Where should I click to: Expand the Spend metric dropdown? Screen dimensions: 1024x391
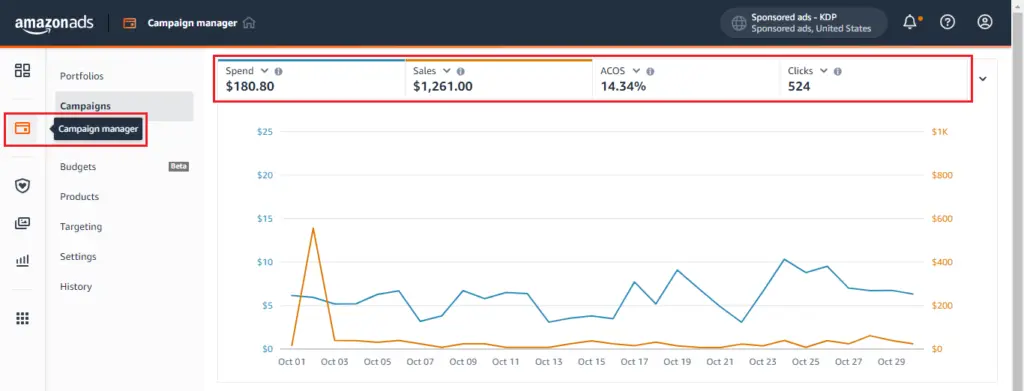[264, 70]
